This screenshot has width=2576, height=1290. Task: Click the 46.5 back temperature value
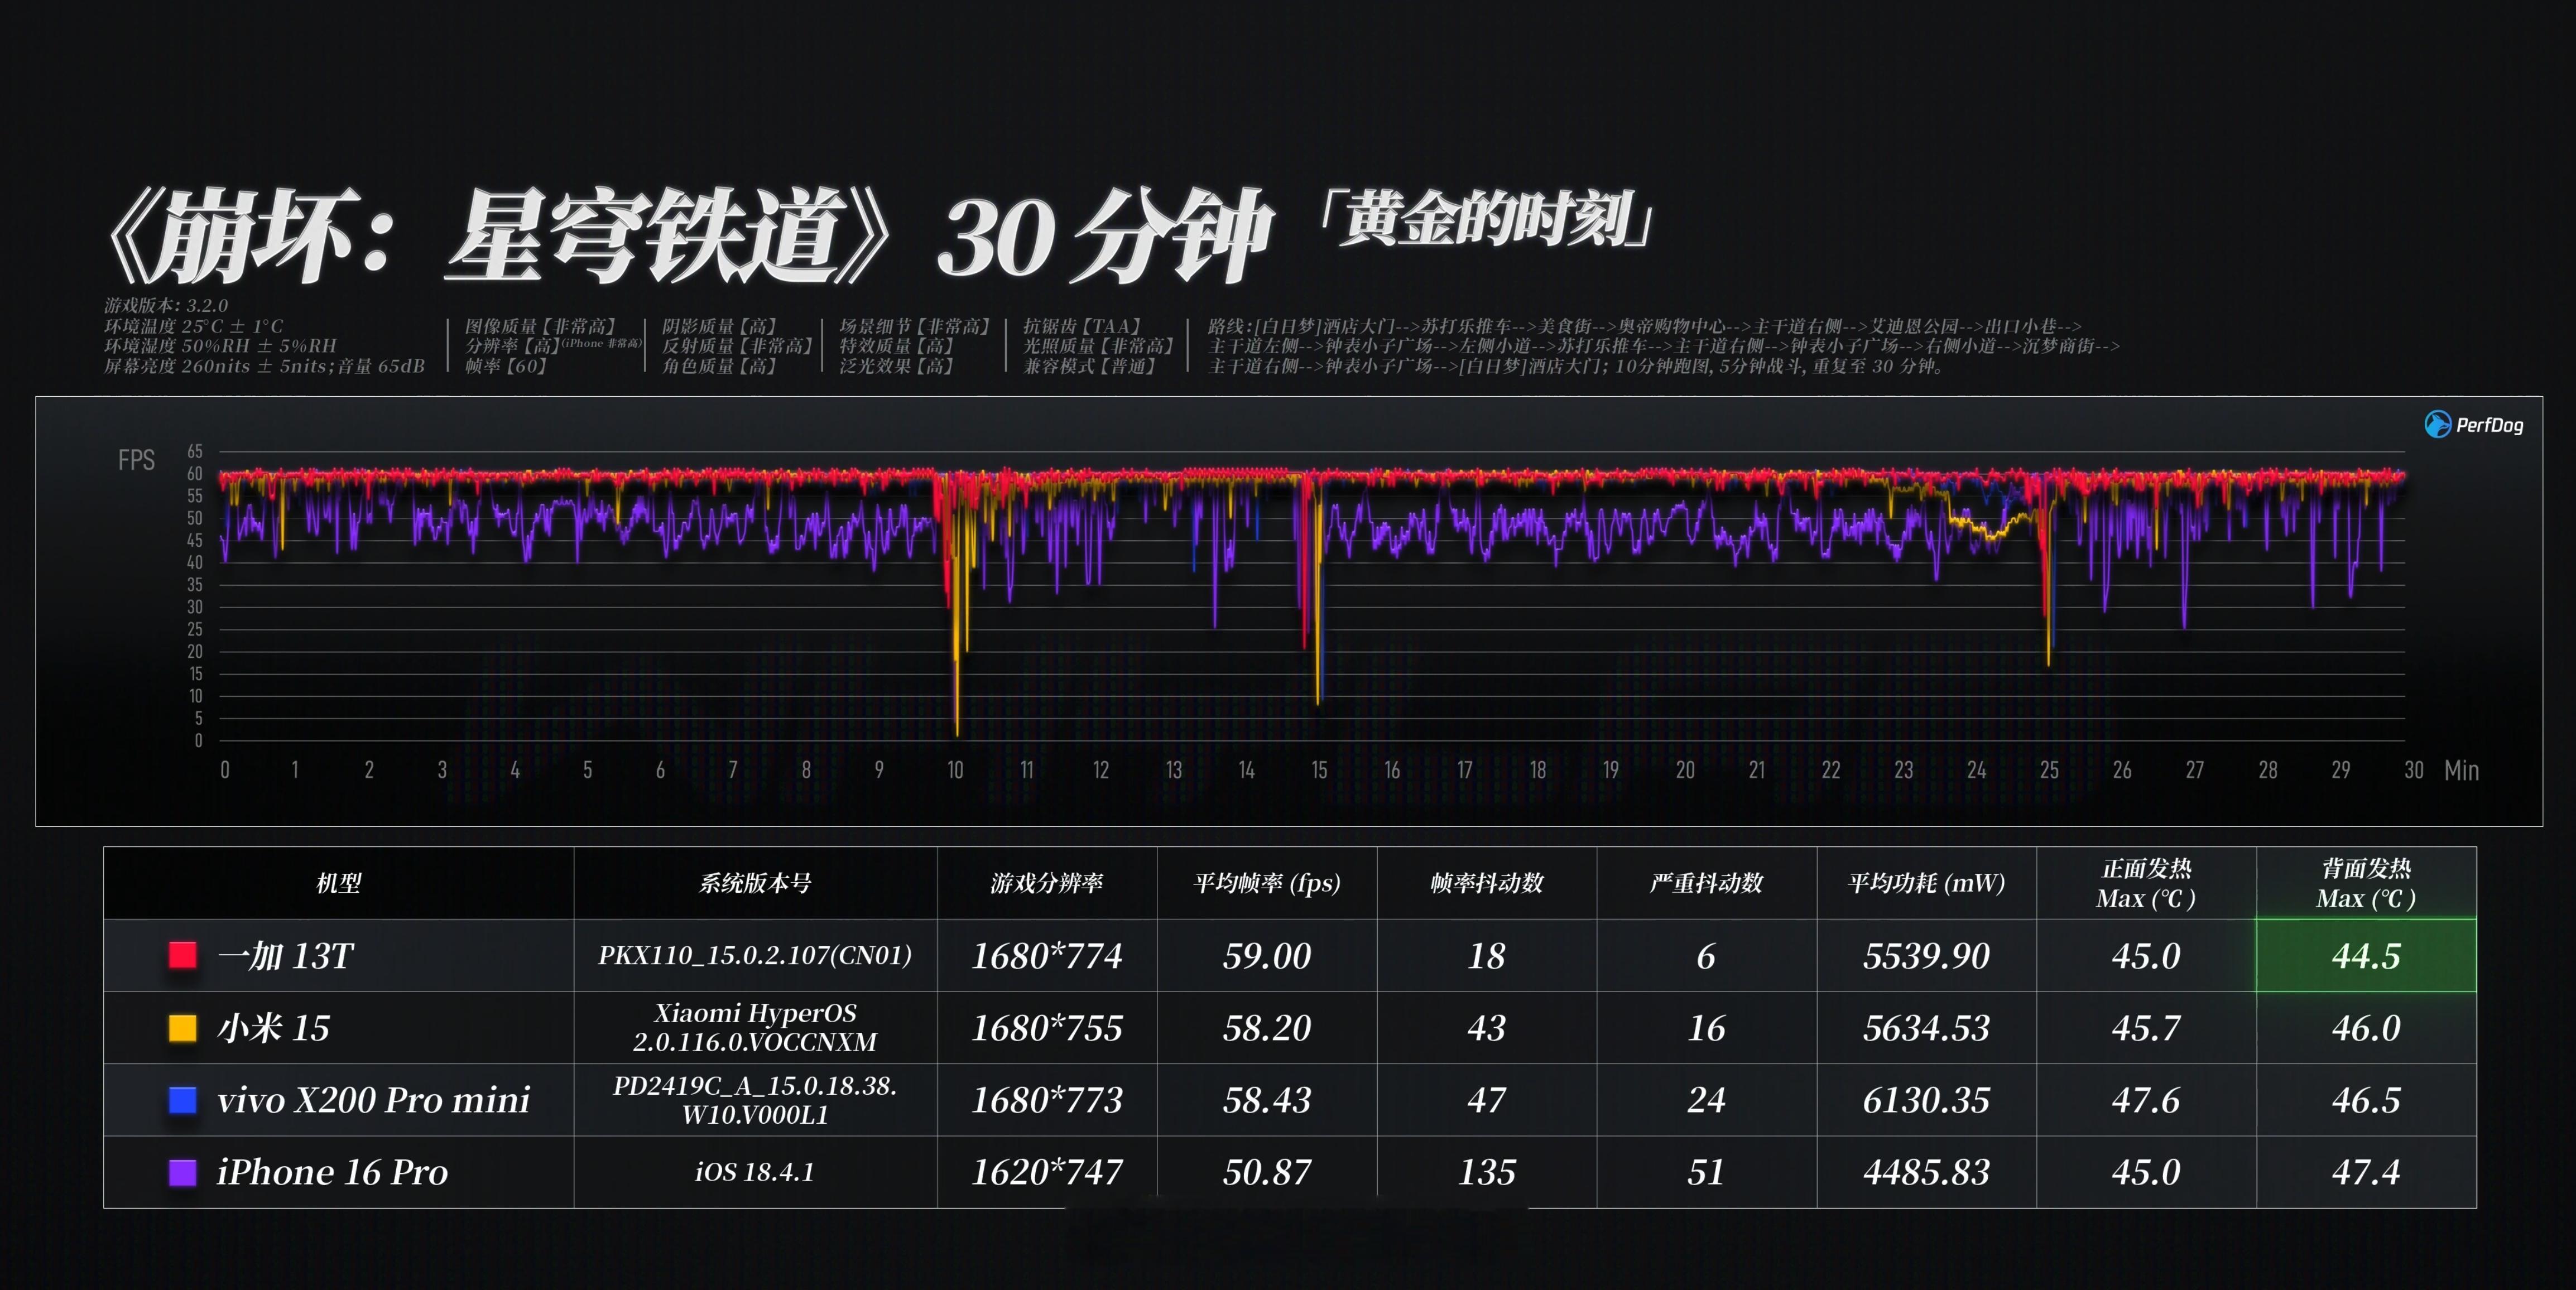(x=2366, y=1100)
